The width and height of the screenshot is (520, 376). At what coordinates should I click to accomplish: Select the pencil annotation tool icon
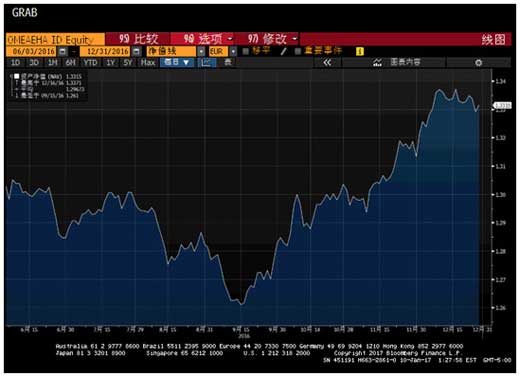pyautogui.click(x=284, y=51)
